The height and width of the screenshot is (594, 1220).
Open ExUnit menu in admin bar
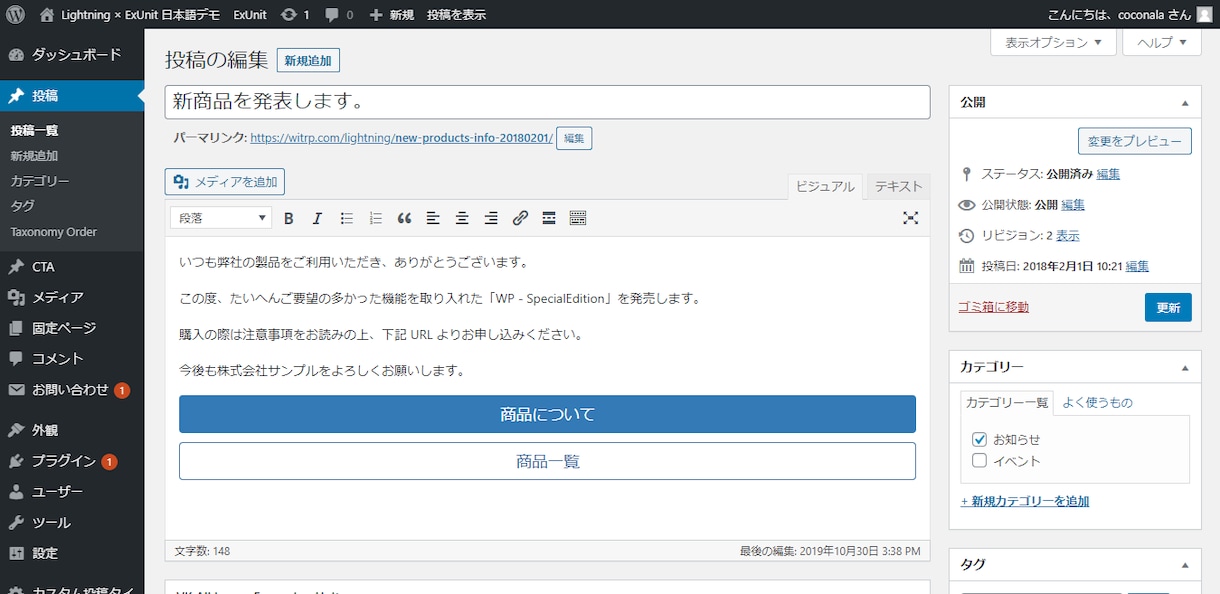(250, 15)
